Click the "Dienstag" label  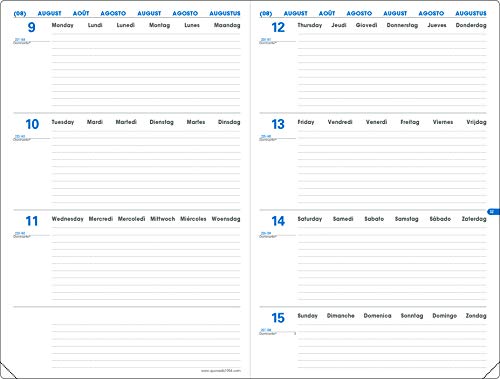coord(162,122)
